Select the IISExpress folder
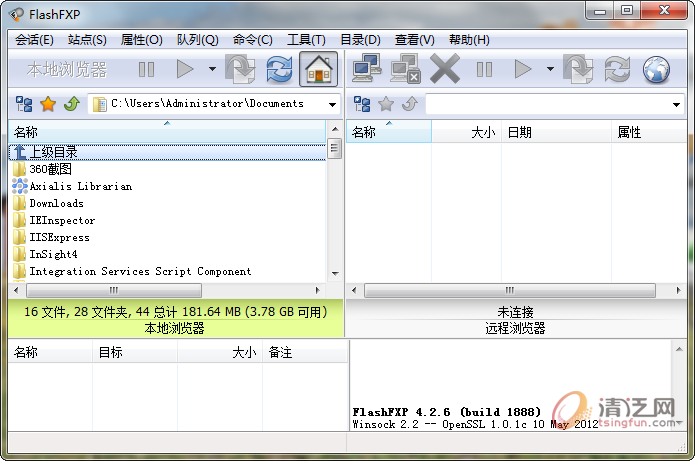The image size is (695, 461). point(59,237)
